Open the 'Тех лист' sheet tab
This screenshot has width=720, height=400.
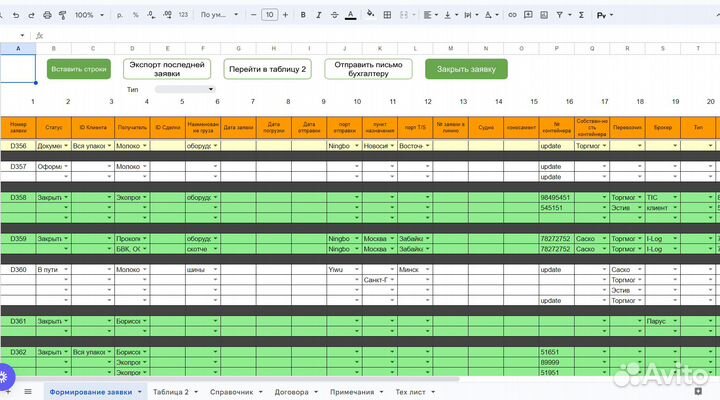tap(411, 392)
